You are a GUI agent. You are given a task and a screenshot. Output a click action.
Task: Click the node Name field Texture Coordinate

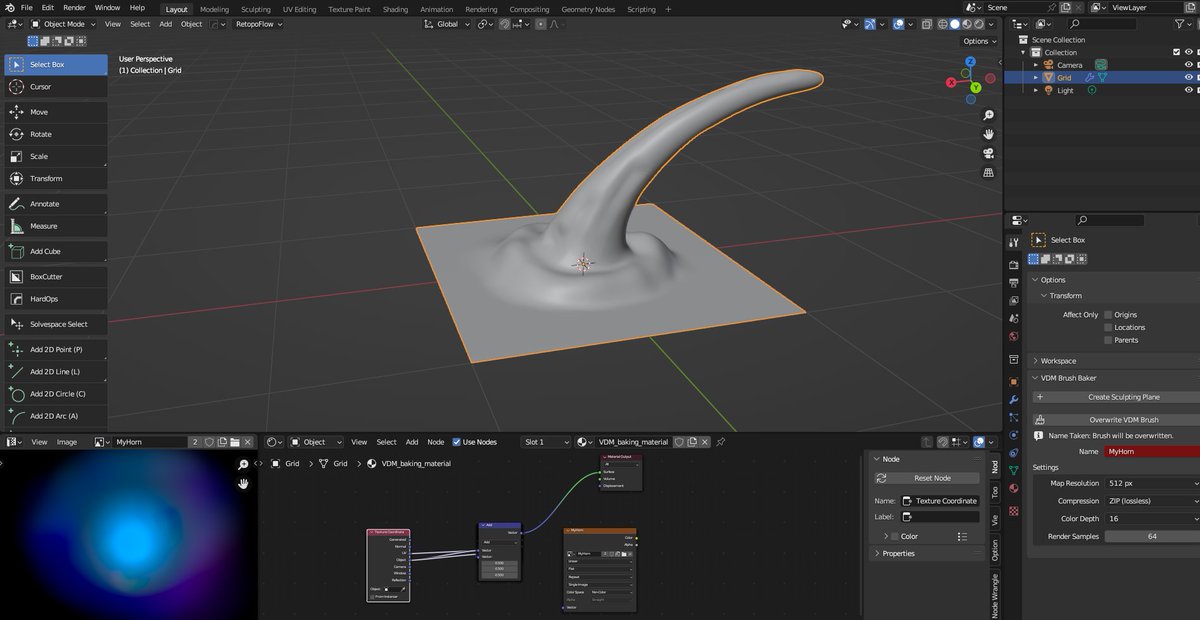940,501
